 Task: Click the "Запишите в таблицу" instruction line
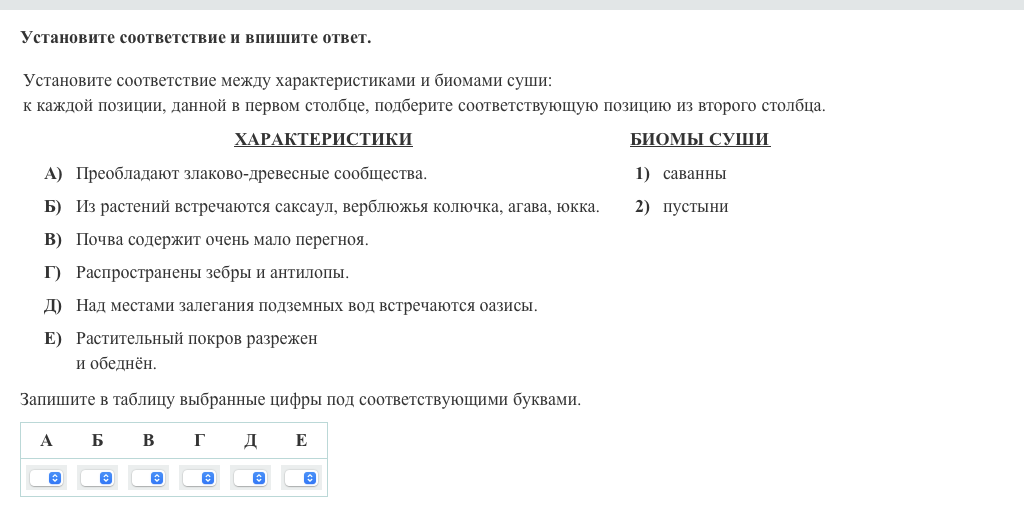[x=300, y=400]
